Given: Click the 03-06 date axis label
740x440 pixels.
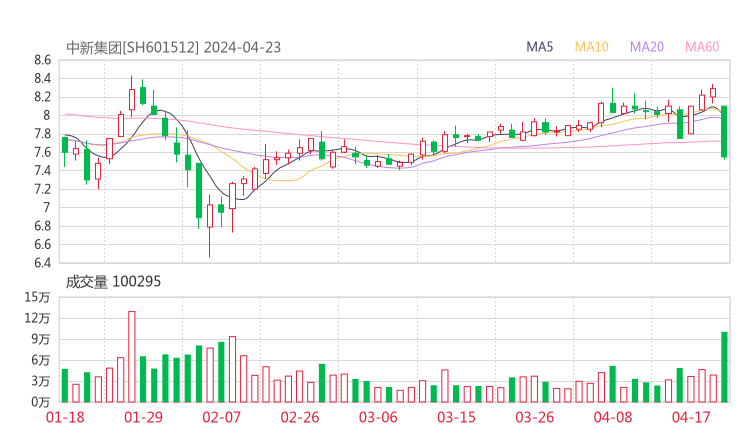Looking at the screenshot, I should click(378, 417).
